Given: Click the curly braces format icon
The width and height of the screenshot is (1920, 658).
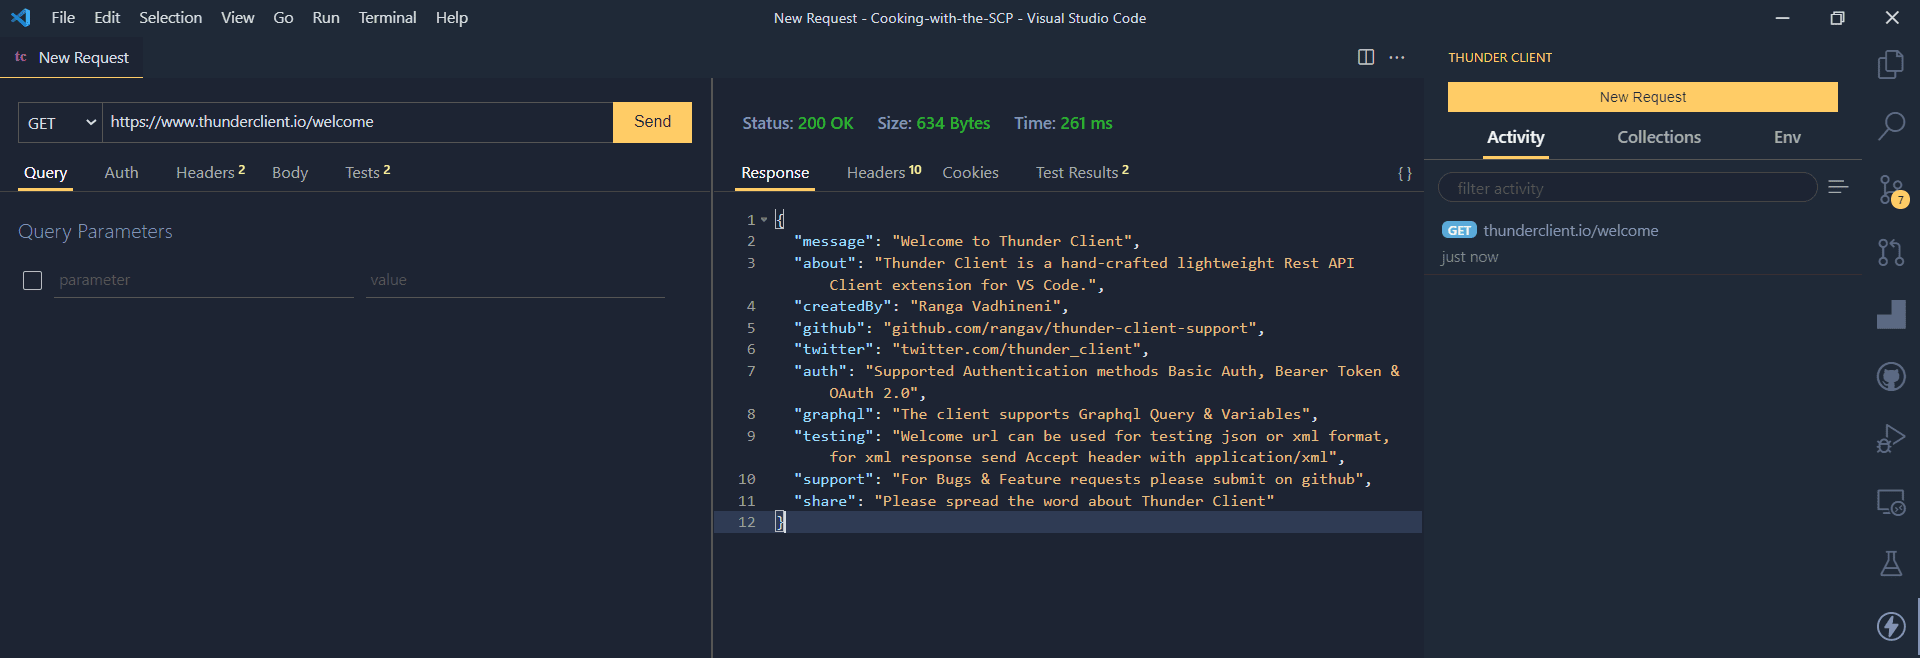Looking at the screenshot, I should [1404, 173].
